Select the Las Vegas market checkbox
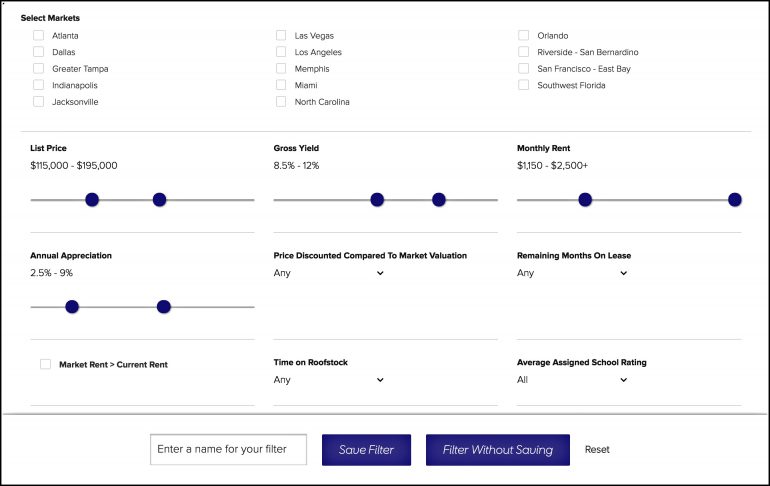Viewport: 770px width, 486px height. tap(281, 35)
